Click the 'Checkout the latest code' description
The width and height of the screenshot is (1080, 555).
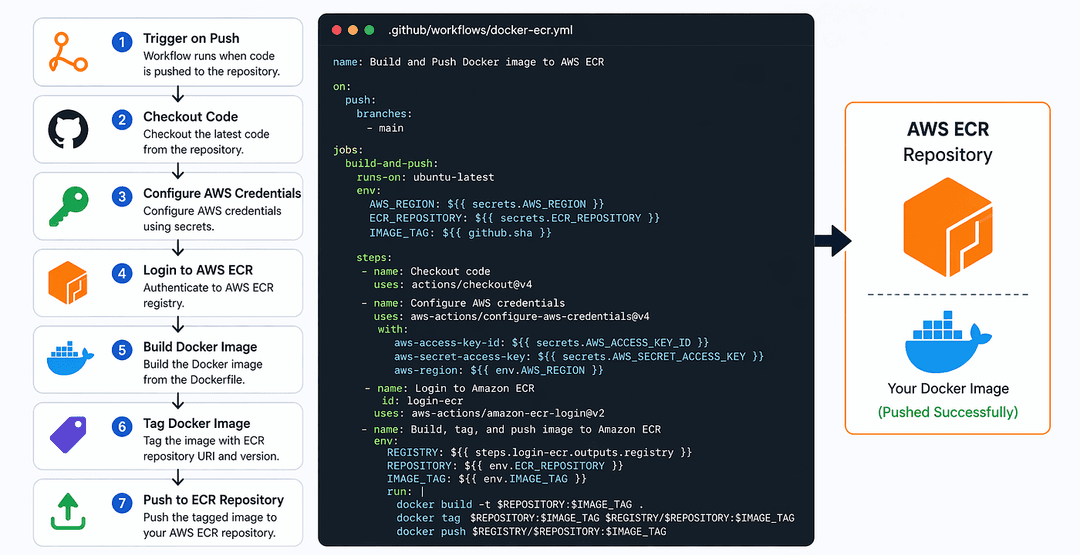pos(207,134)
